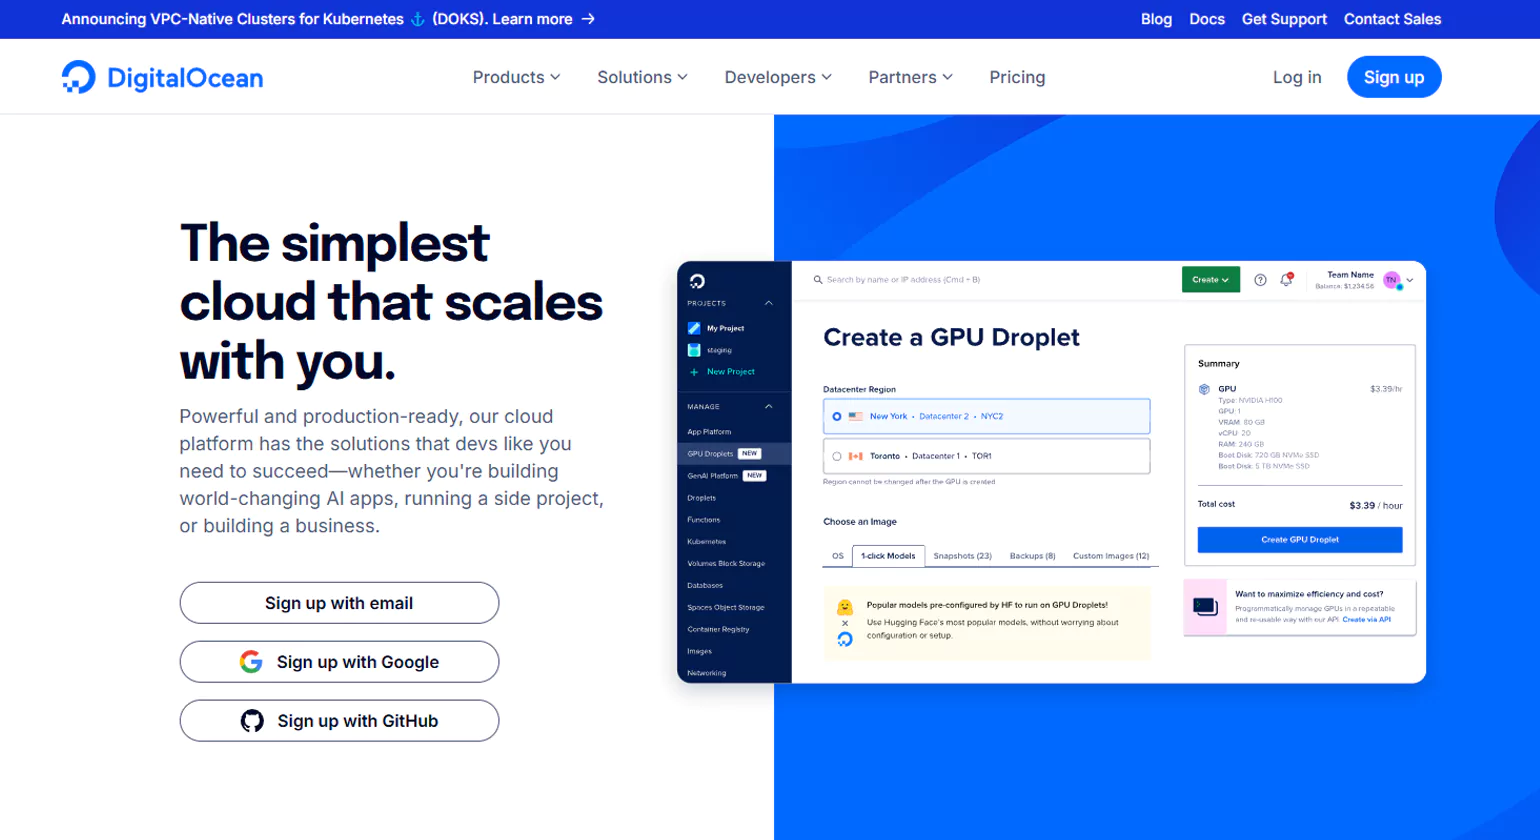Viewport: 1540px width, 840px height.
Task: Click the Create GPU Droplet button
Action: click(x=1300, y=540)
